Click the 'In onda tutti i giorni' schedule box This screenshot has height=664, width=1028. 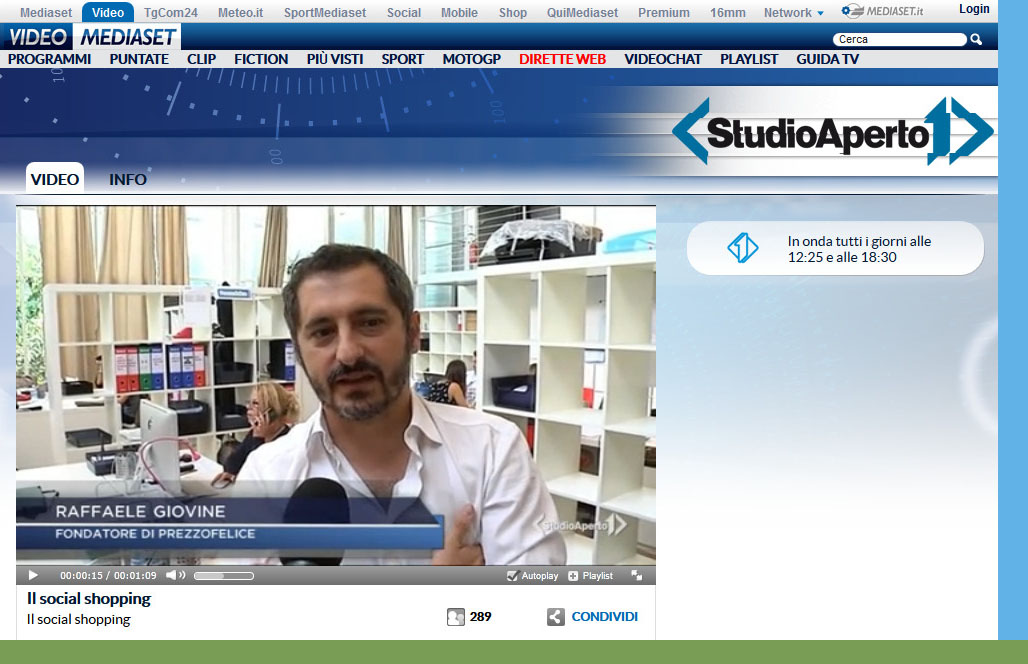pyautogui.click(x=835, y=248)
